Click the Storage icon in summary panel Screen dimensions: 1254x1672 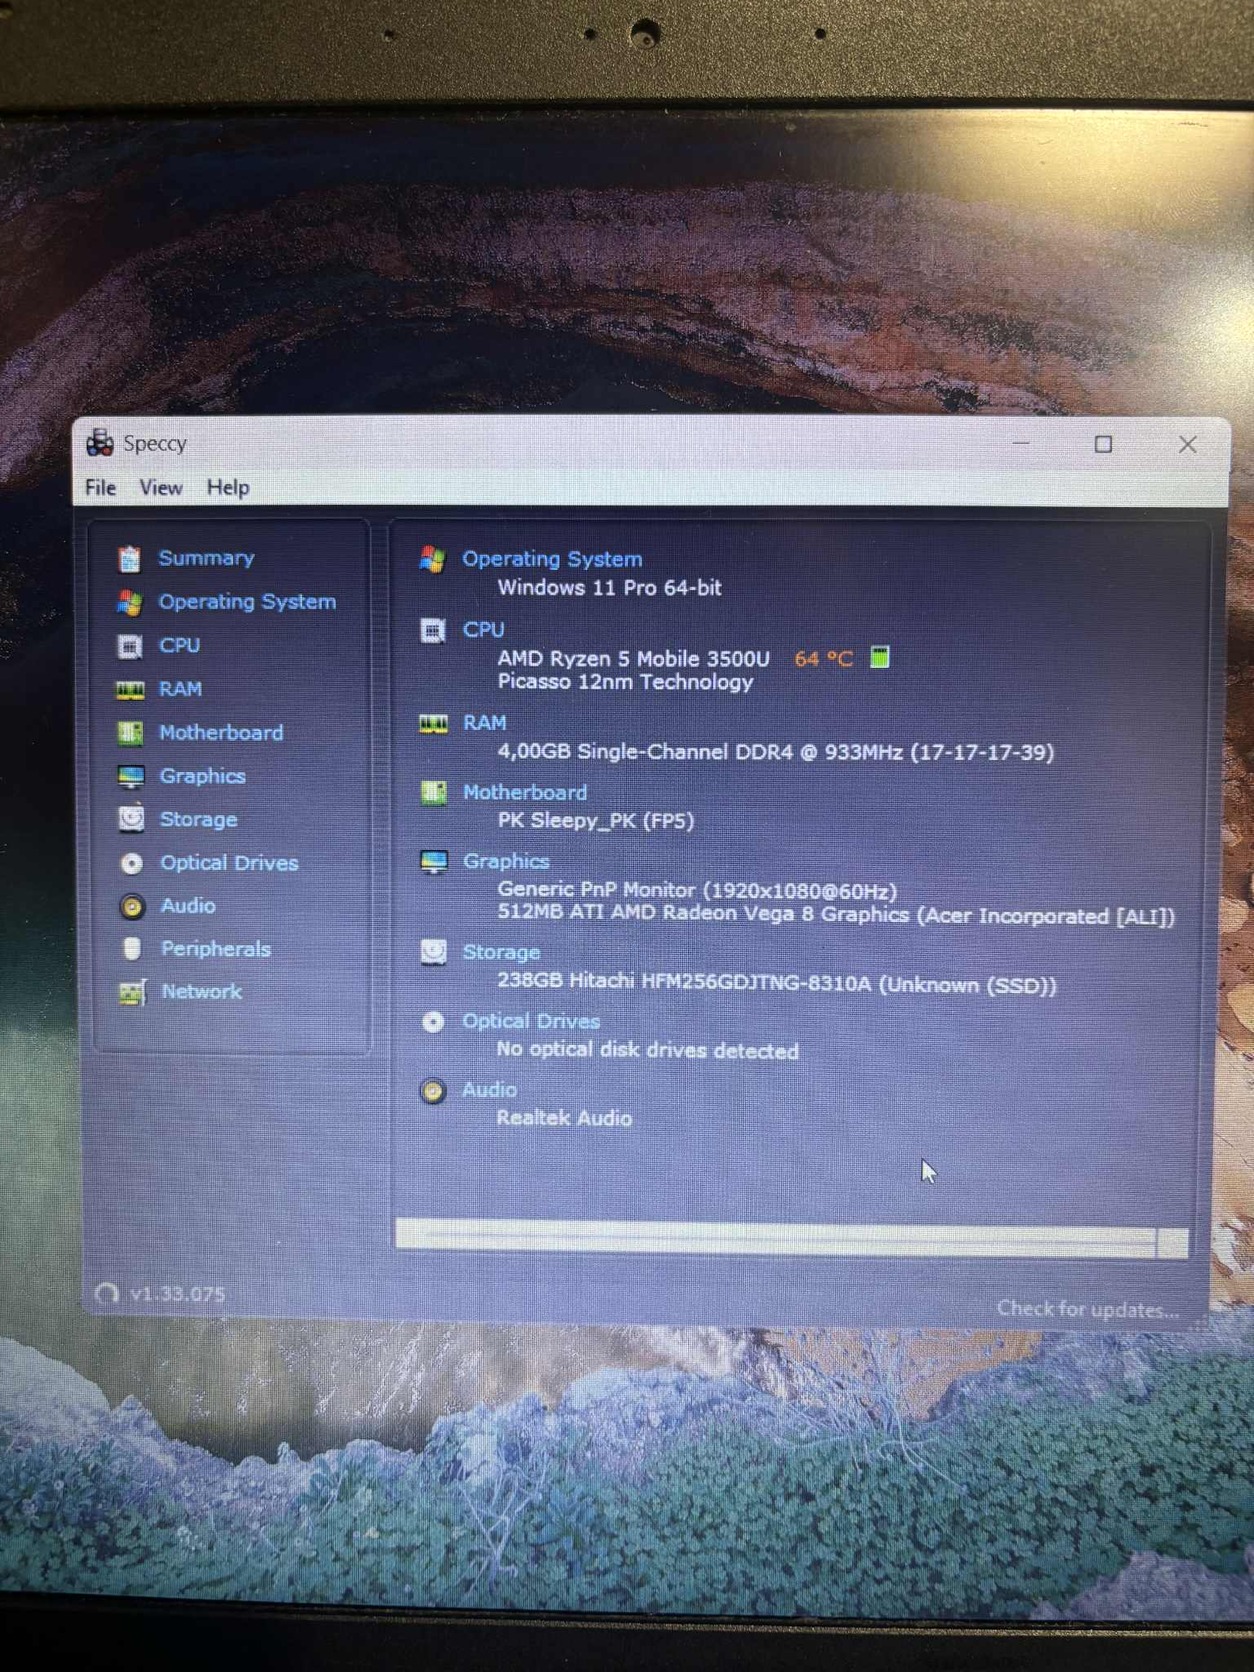click(x=433, y=952)
